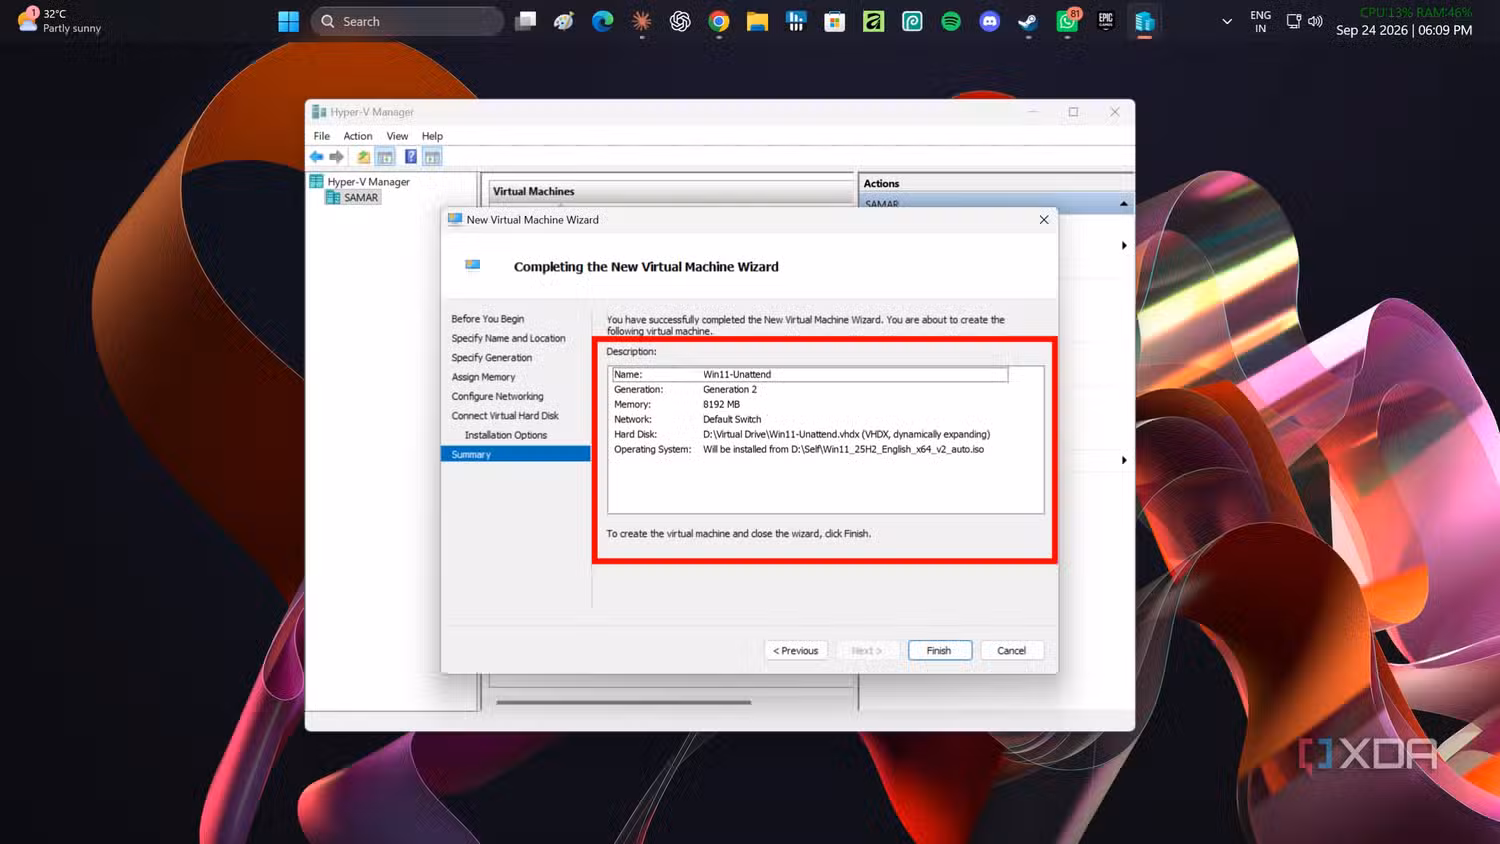Viewport: 1500px width, 844px height.
Task: Open Spotify from the taskbar
Action: click(951, 21)
